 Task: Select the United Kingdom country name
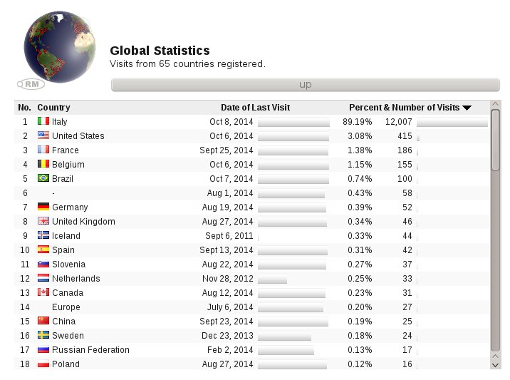point(84,221)
